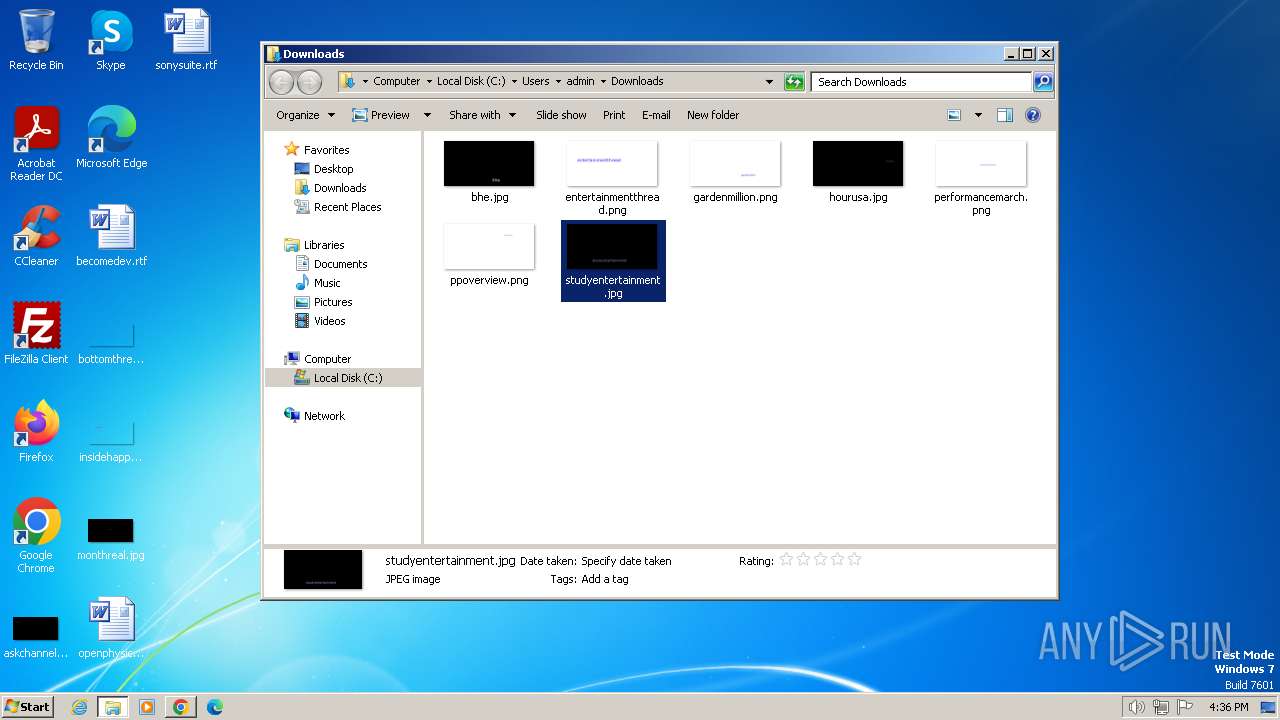Select Favorites in navigation pane
The height and width of the screenshot is (720, 1280).
tap(326, 150)
